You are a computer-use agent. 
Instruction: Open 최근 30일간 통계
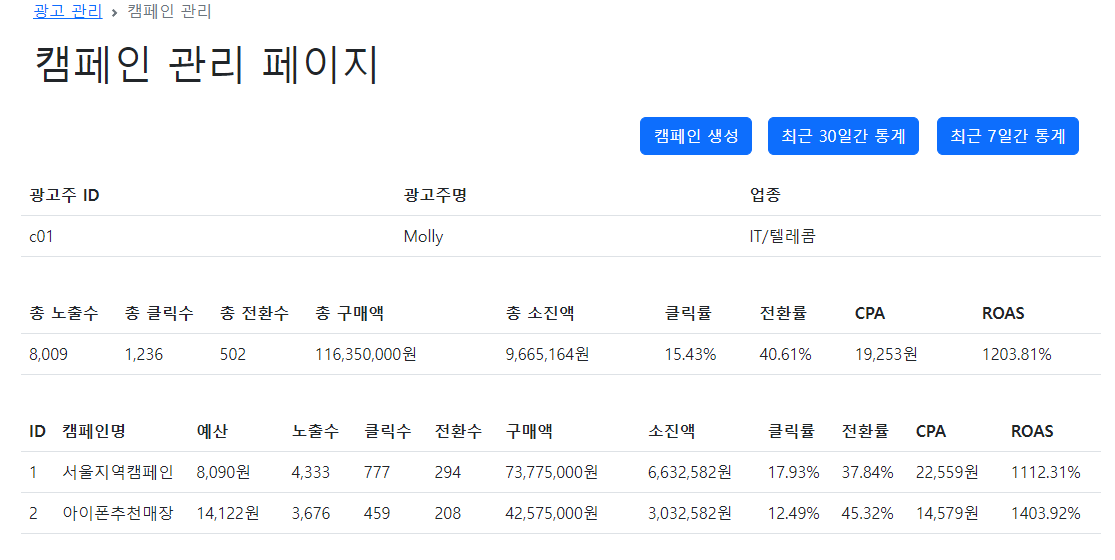843,136
